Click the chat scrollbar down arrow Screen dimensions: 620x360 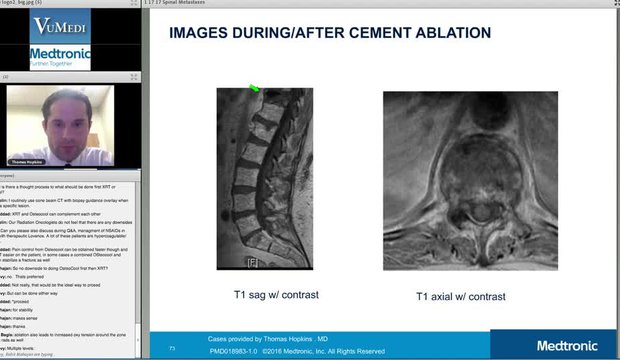coord(138,340)
